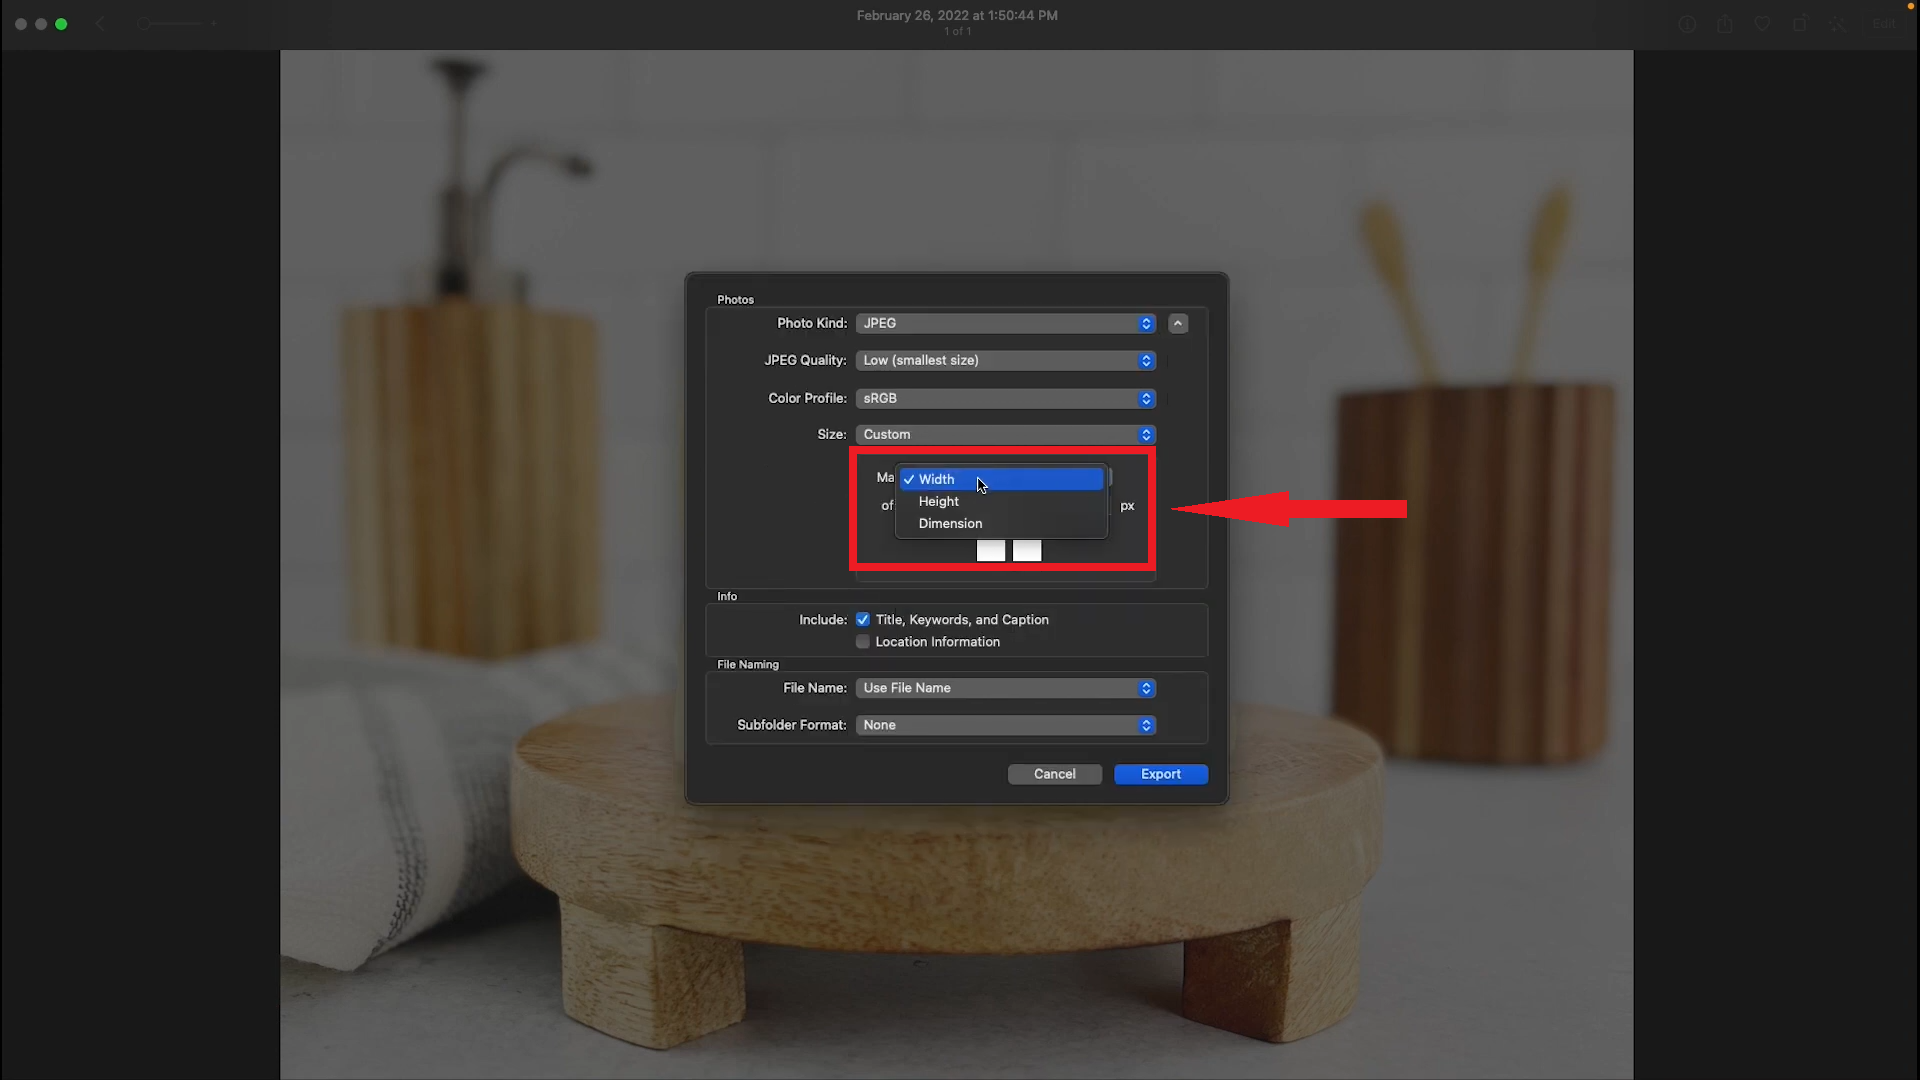Image resolution: width=1920 pixels, height=1080 pixels.
Task: Click the Favorite heart icon
Action: pyautogui.click(x=1762, y=24)
